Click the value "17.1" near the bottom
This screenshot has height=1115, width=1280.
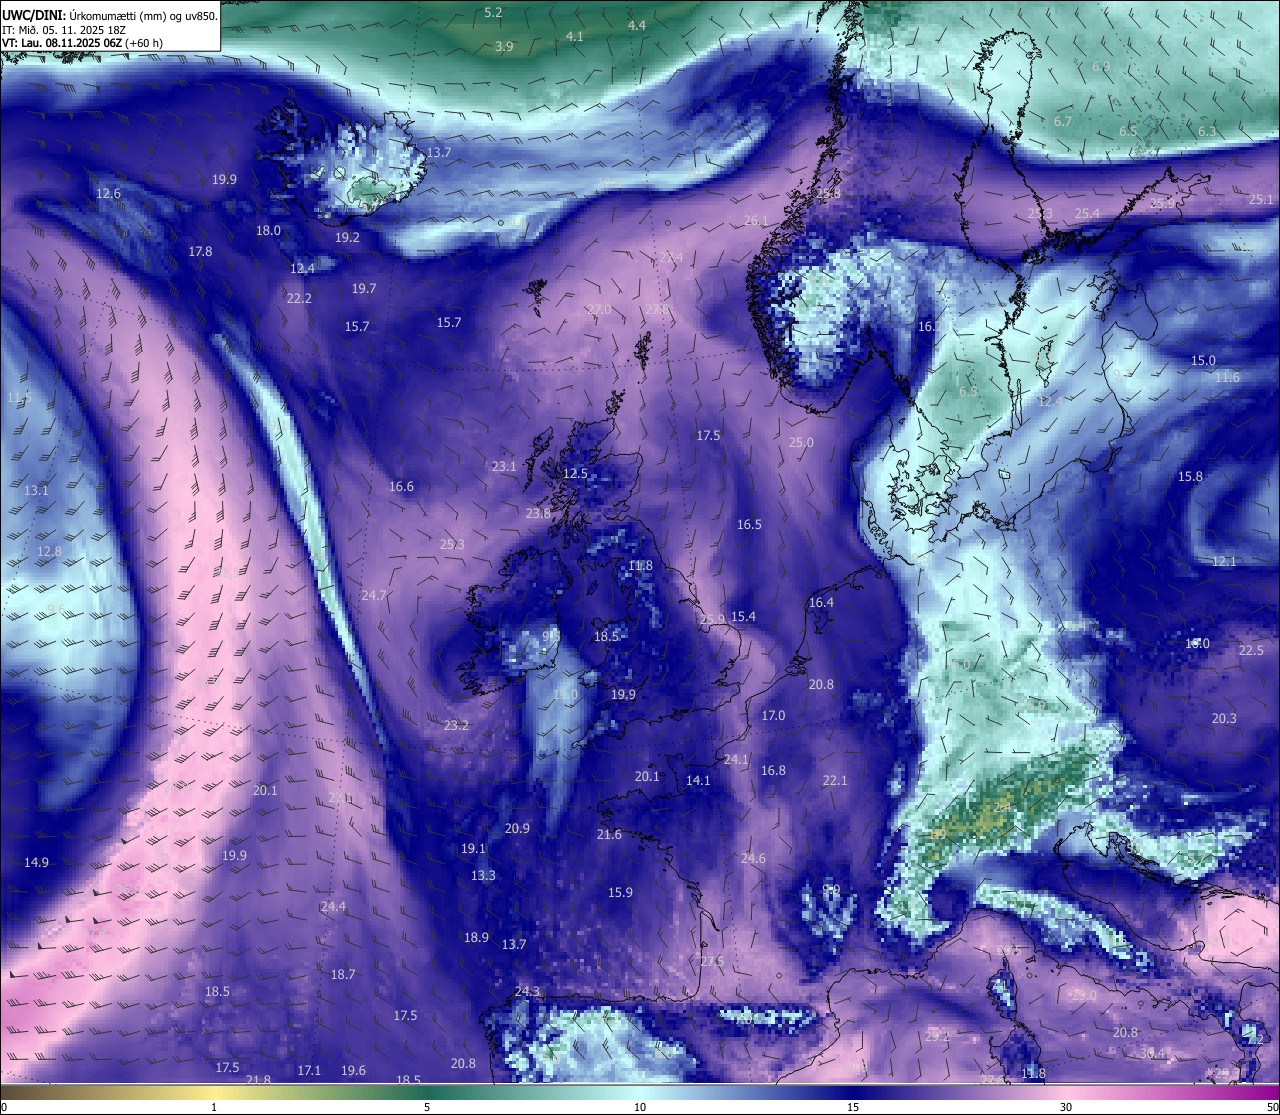click(x=309, y=1070)
